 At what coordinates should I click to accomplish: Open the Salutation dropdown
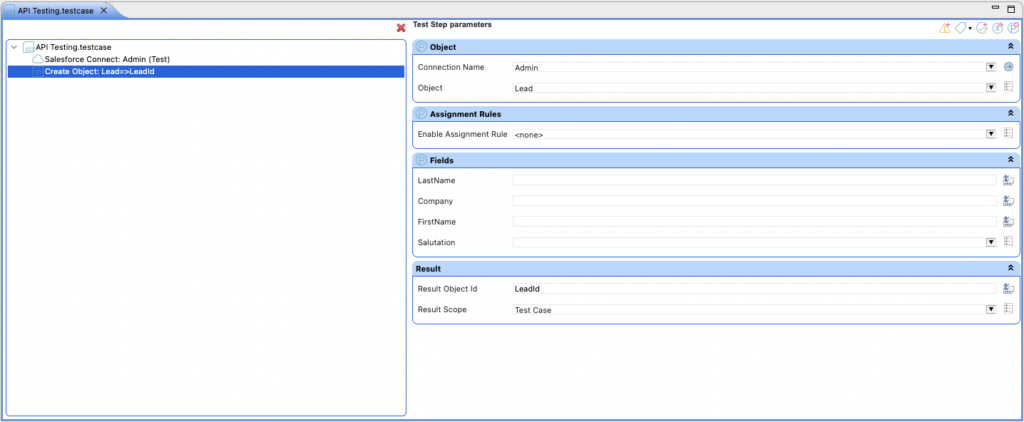coord(991,242)
